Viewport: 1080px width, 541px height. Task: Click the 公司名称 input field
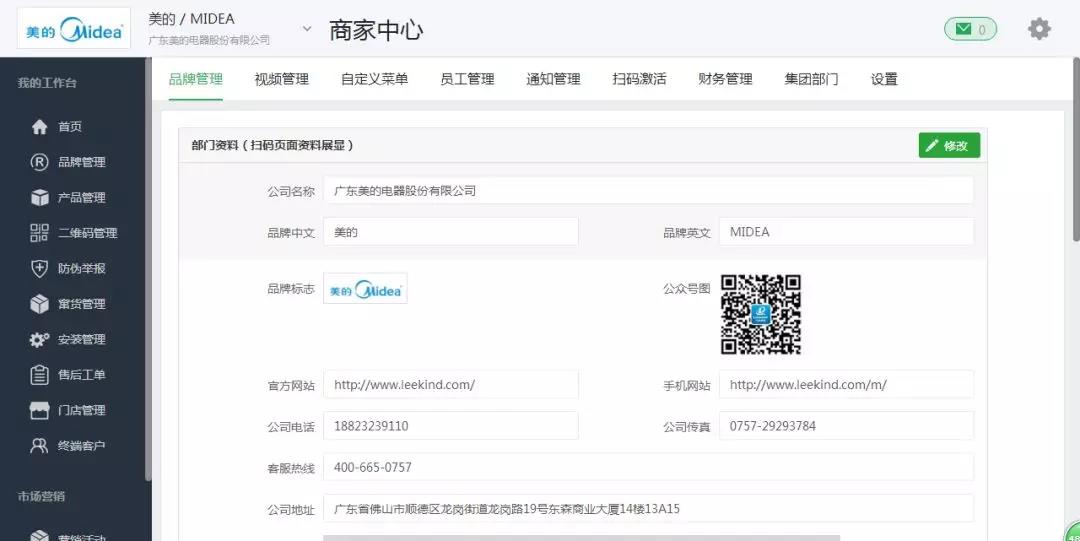pos(648,191)
